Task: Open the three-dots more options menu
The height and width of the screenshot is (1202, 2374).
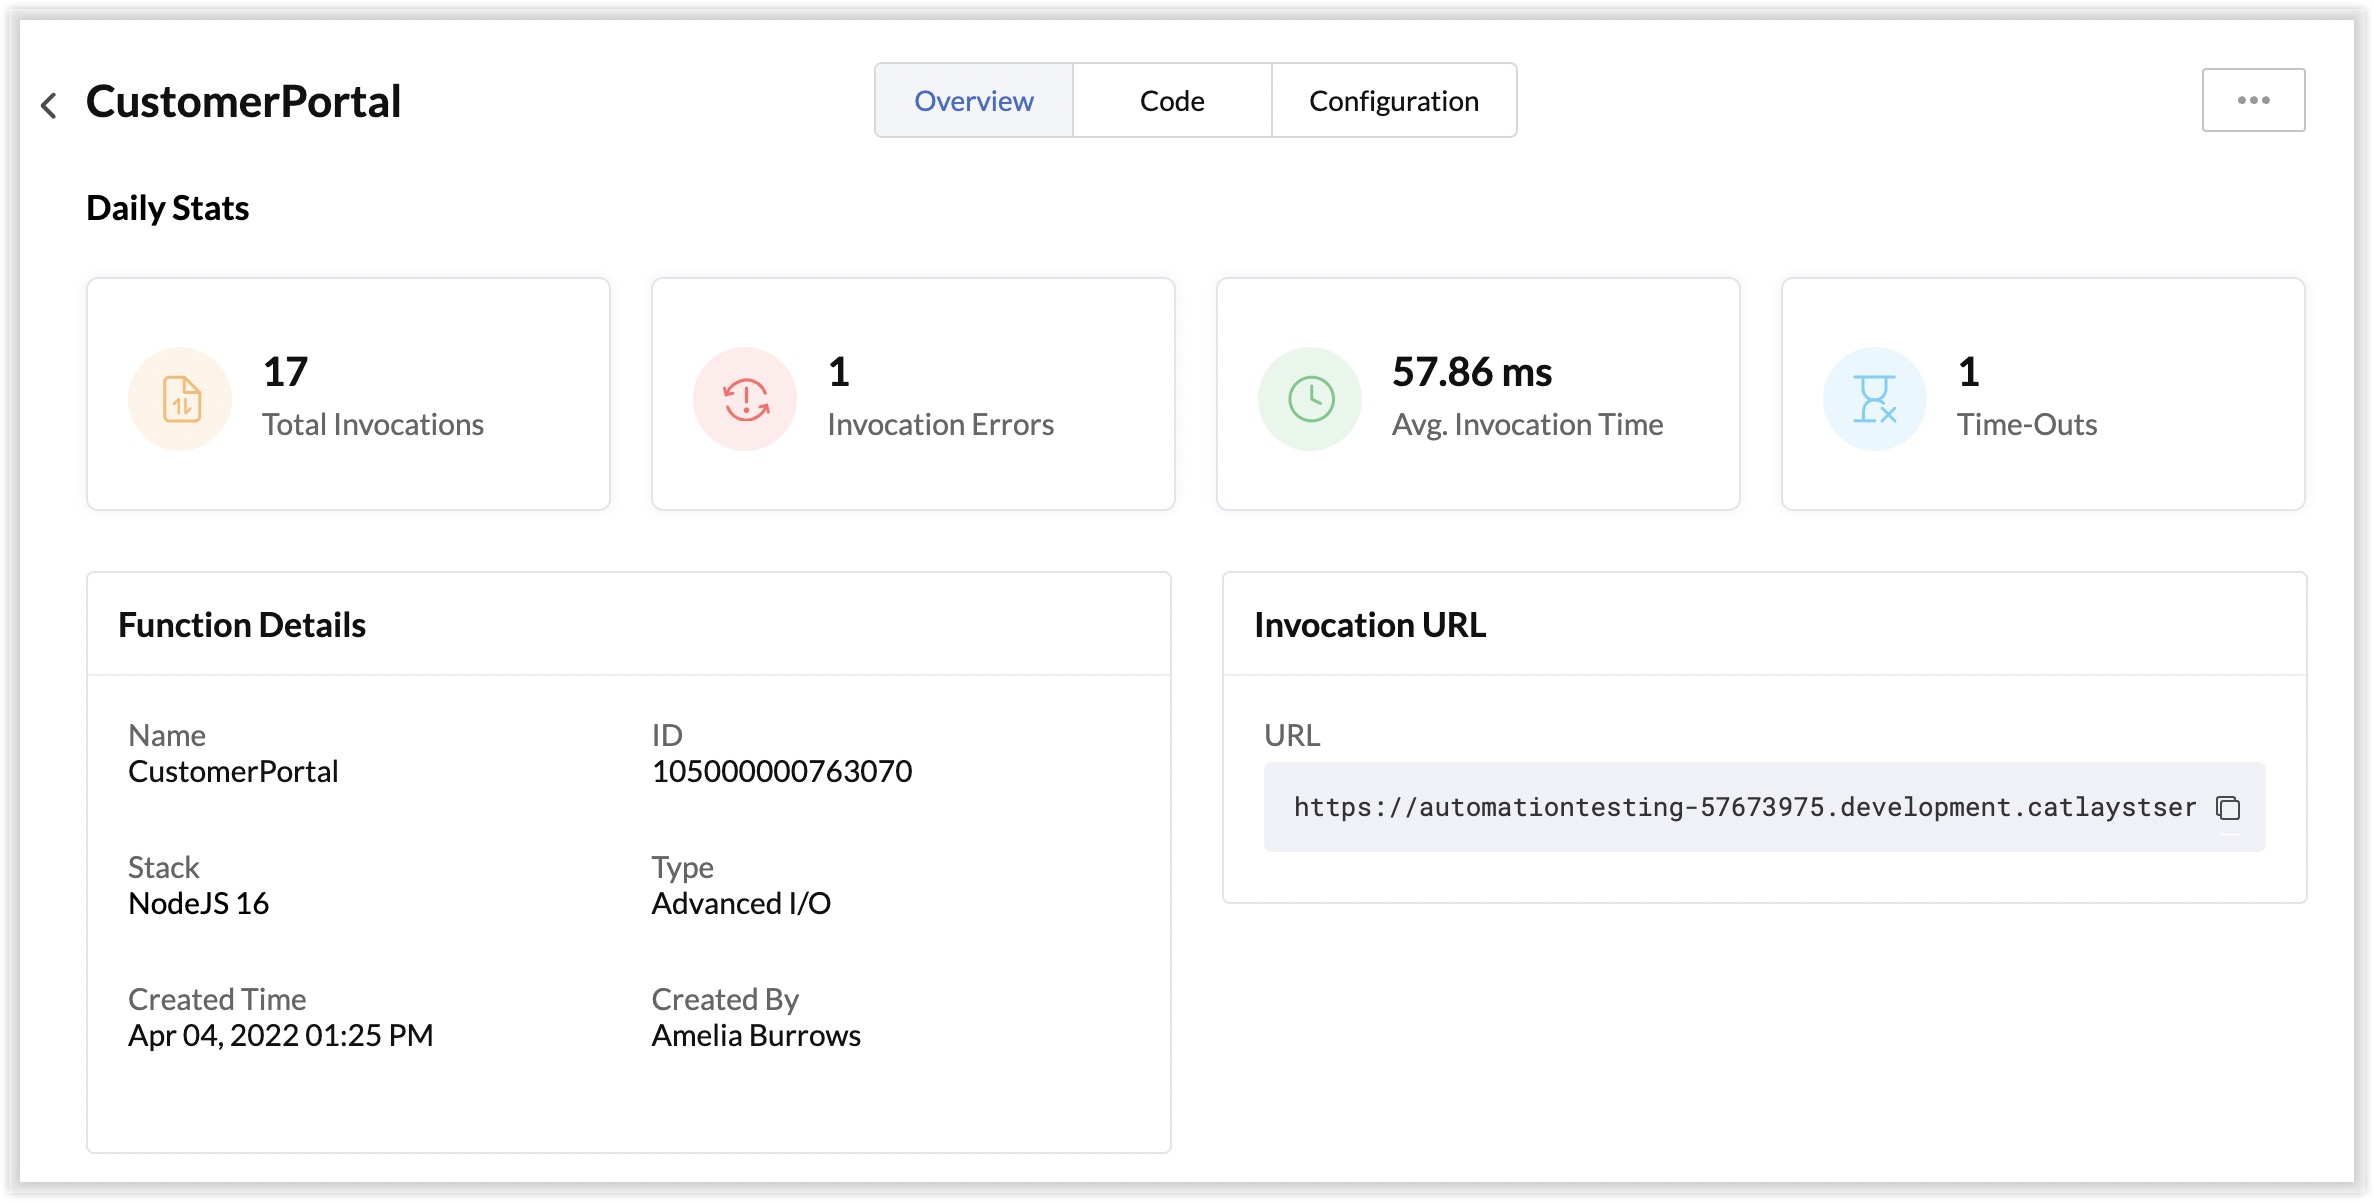Action: point(2253,100)
